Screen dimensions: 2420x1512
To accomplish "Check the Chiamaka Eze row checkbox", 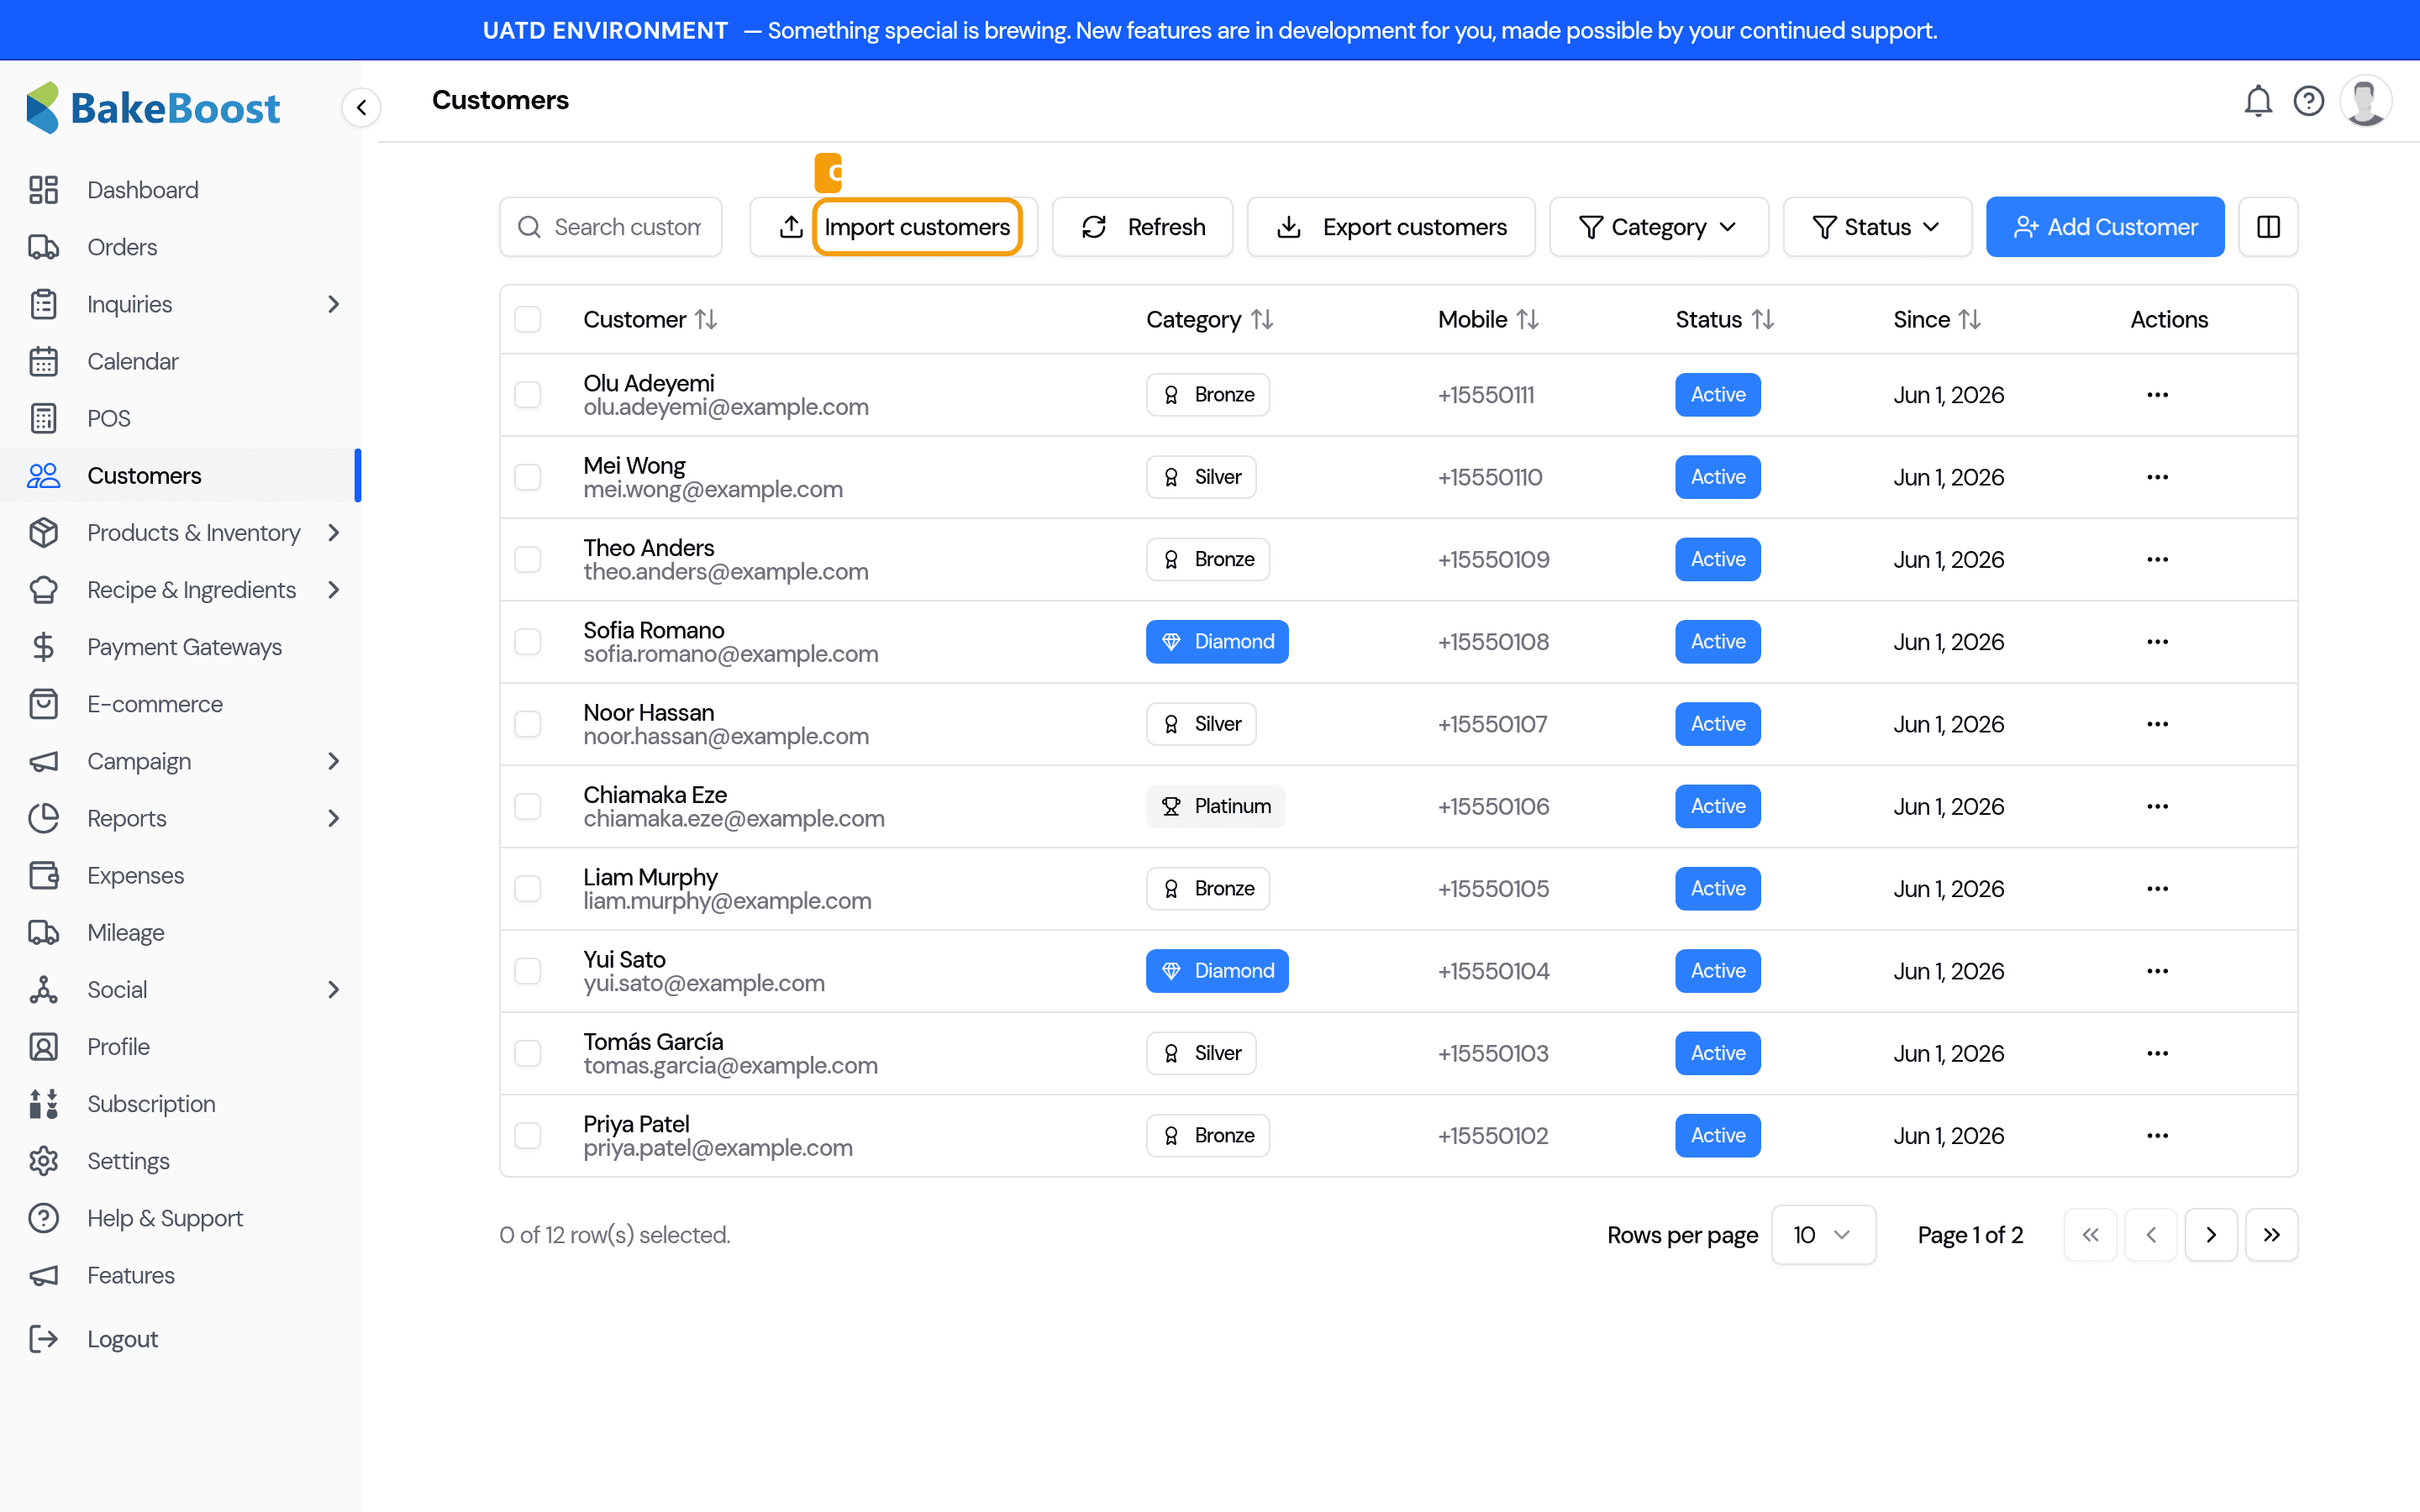I will pos(527,806).
